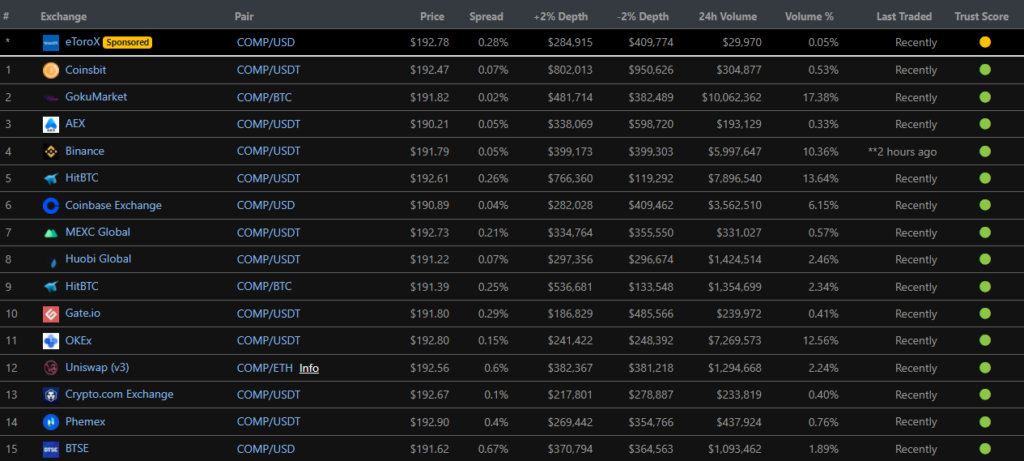This screenshot has height=461, width=1024.
Task: Click the $192.90 Phemex price
Action: pyautogui.click(x=430, y=422)
